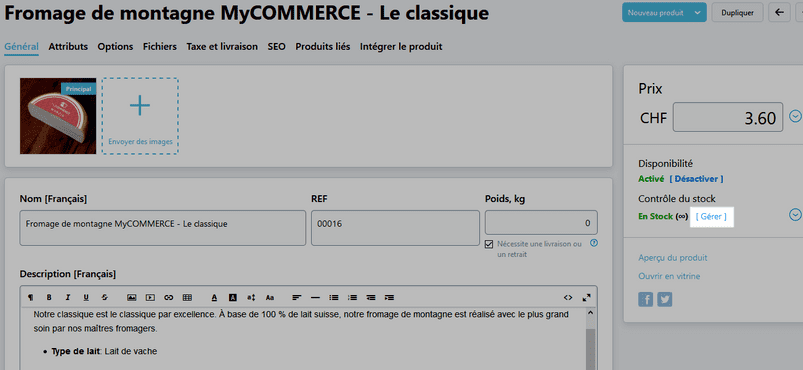Click the Dupliquer button

tap(737, 13)
